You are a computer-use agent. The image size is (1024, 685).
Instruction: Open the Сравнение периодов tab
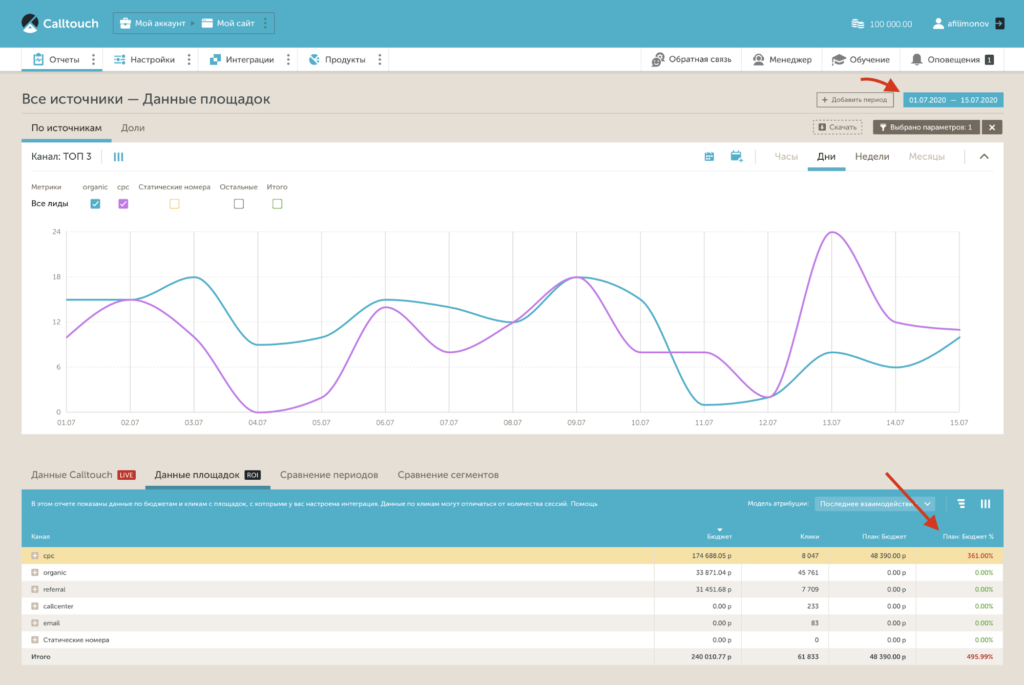coord(329,475)
